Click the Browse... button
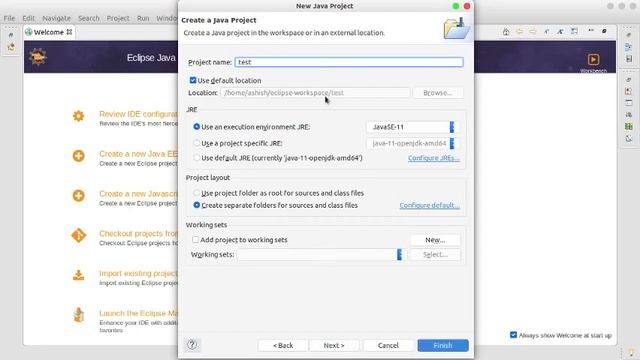The height and width of the screenshot is (360, 640). [438, 93]
